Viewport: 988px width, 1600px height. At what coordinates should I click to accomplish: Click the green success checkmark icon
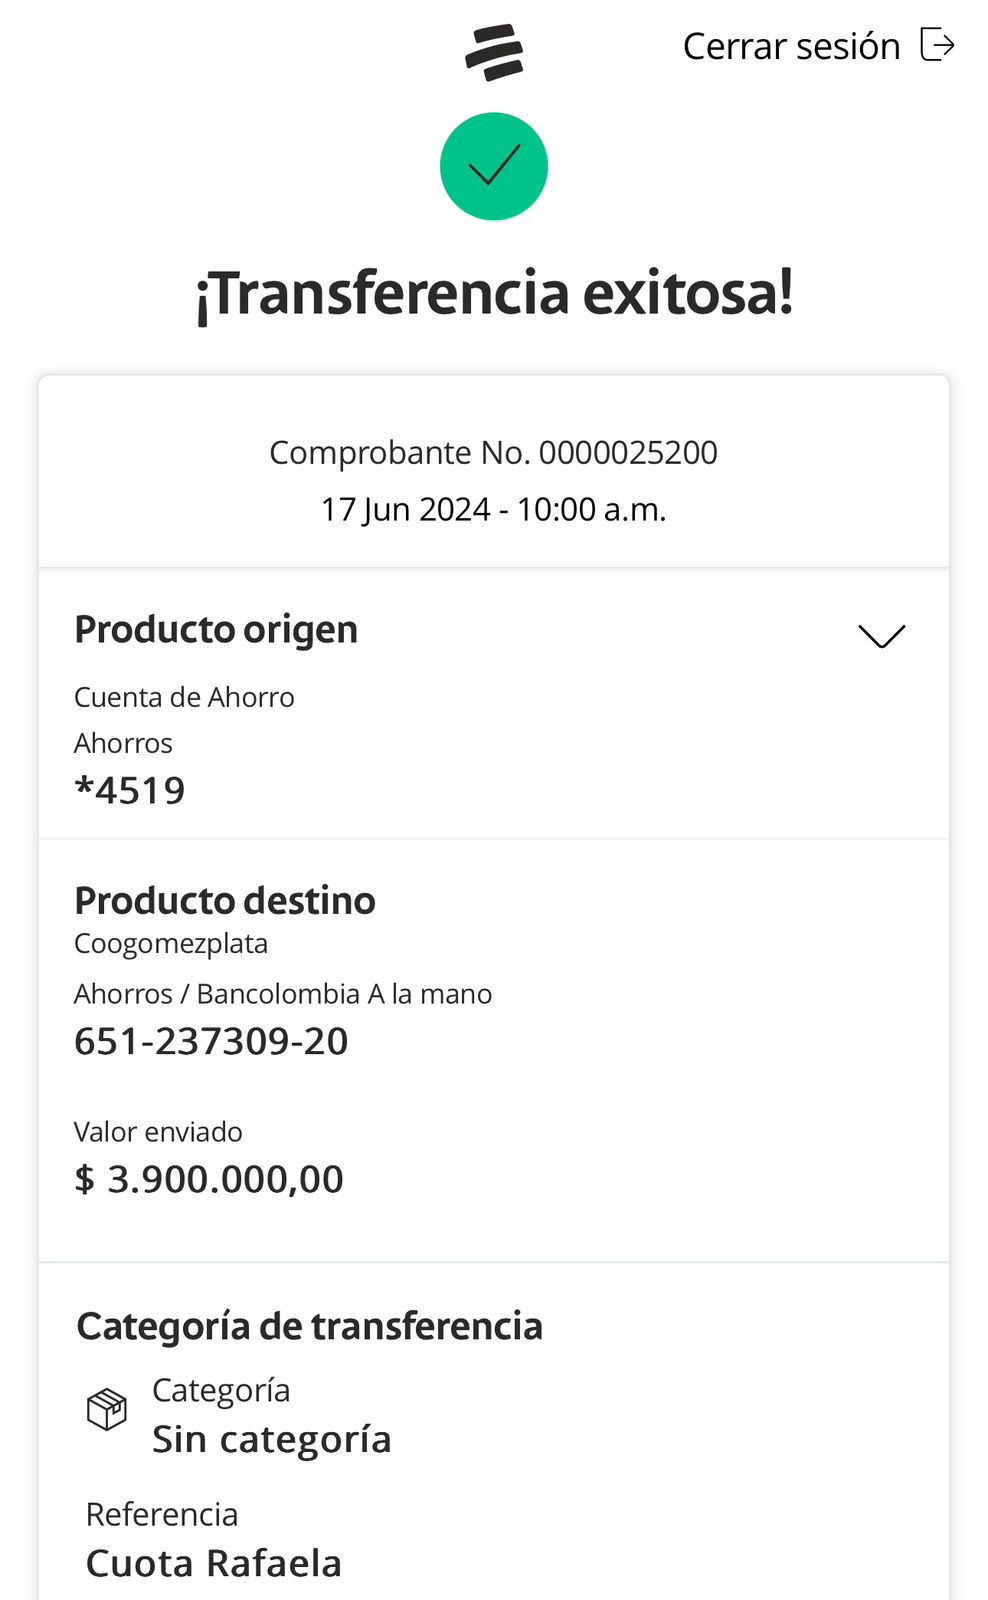coord(494,166)
